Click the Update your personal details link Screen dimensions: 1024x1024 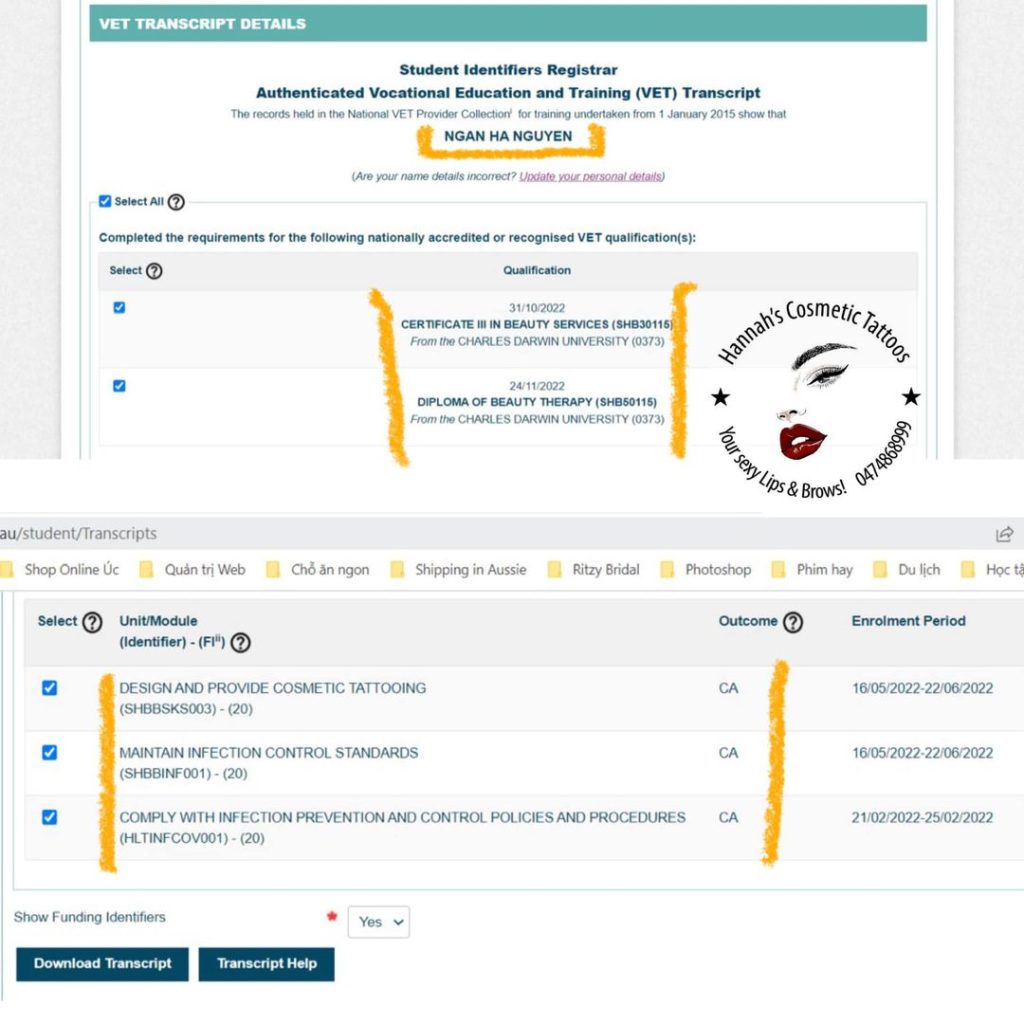590,177
